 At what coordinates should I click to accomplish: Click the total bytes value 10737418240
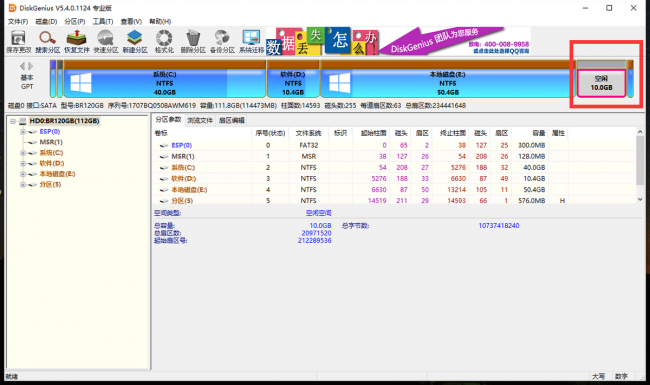coord(499,226)
